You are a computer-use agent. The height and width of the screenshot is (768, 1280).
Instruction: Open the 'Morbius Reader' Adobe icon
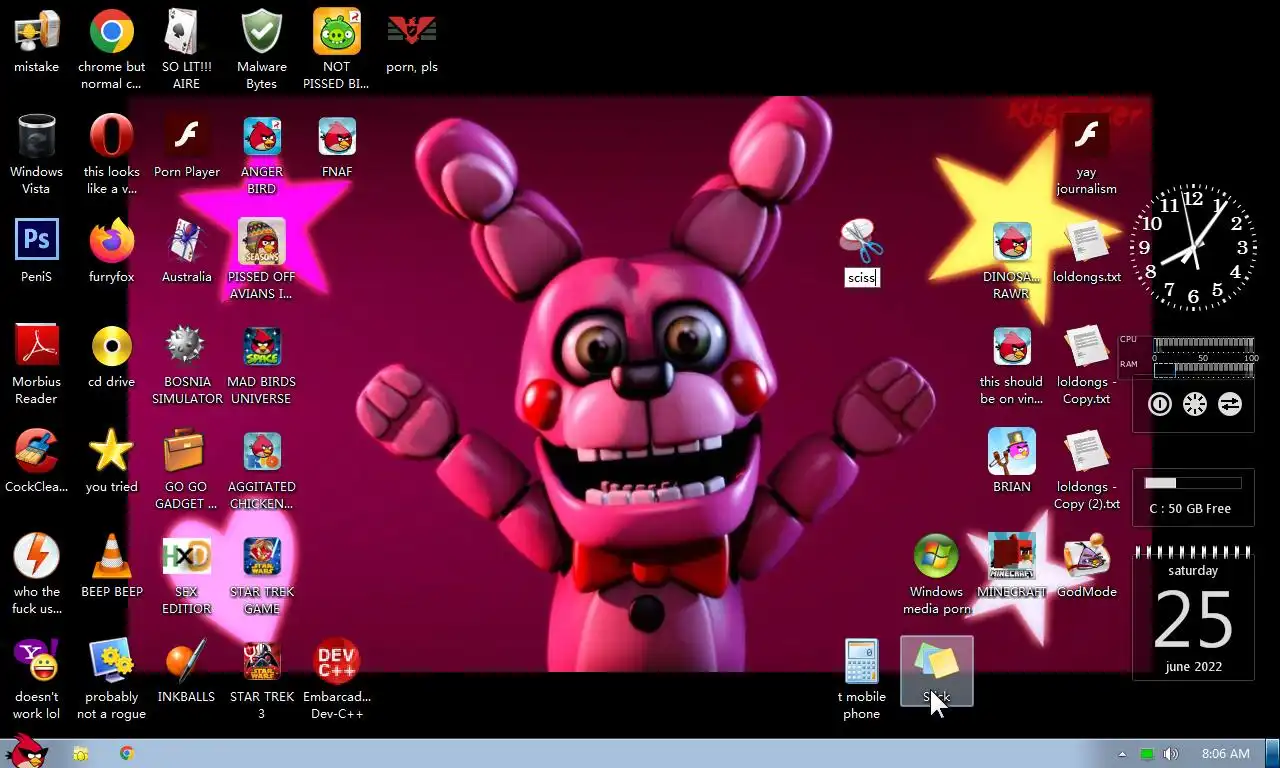pyautogui.click(x=36, y=346)
